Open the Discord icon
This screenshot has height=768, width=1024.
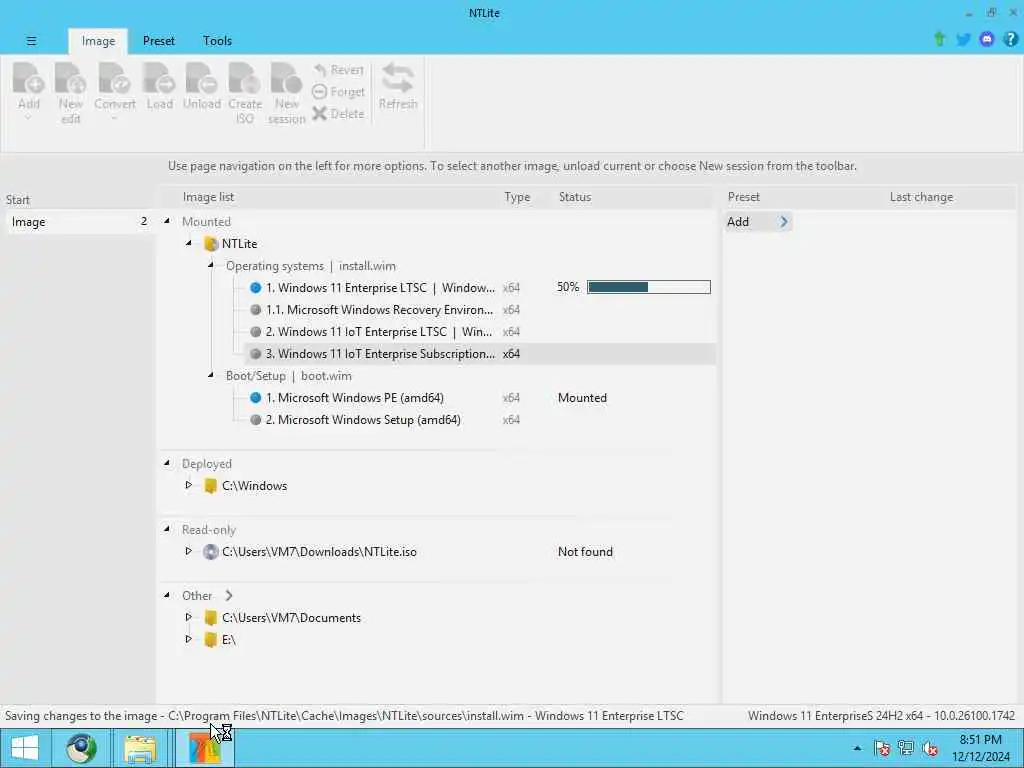pos(987,40)
